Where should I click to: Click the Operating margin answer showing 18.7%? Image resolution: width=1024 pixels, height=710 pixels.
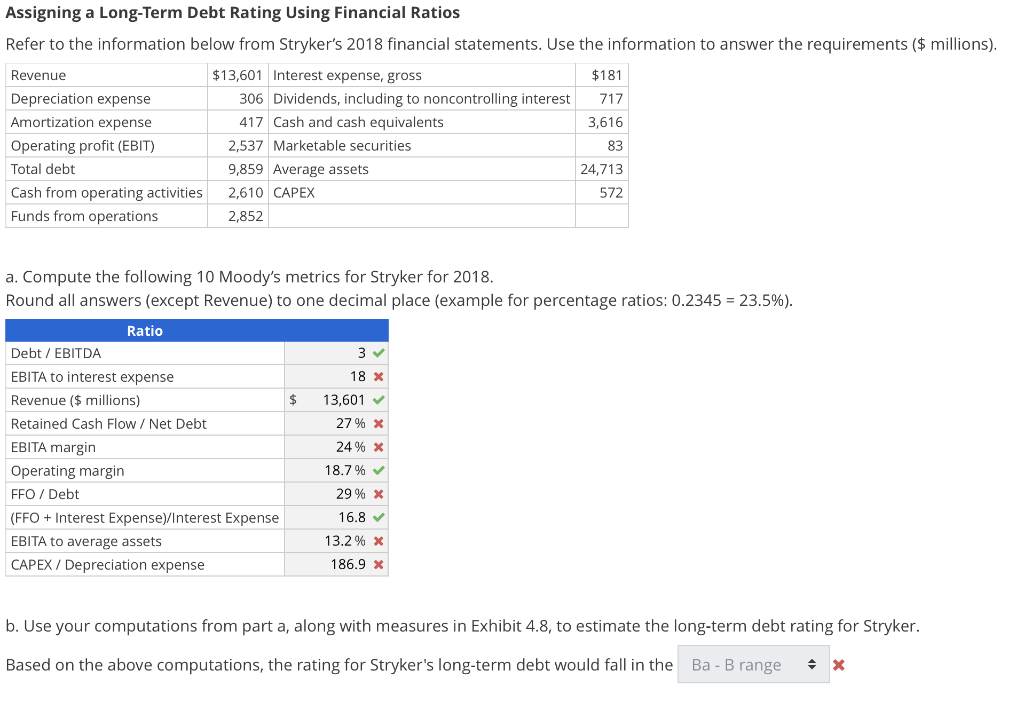coord(345,470)
